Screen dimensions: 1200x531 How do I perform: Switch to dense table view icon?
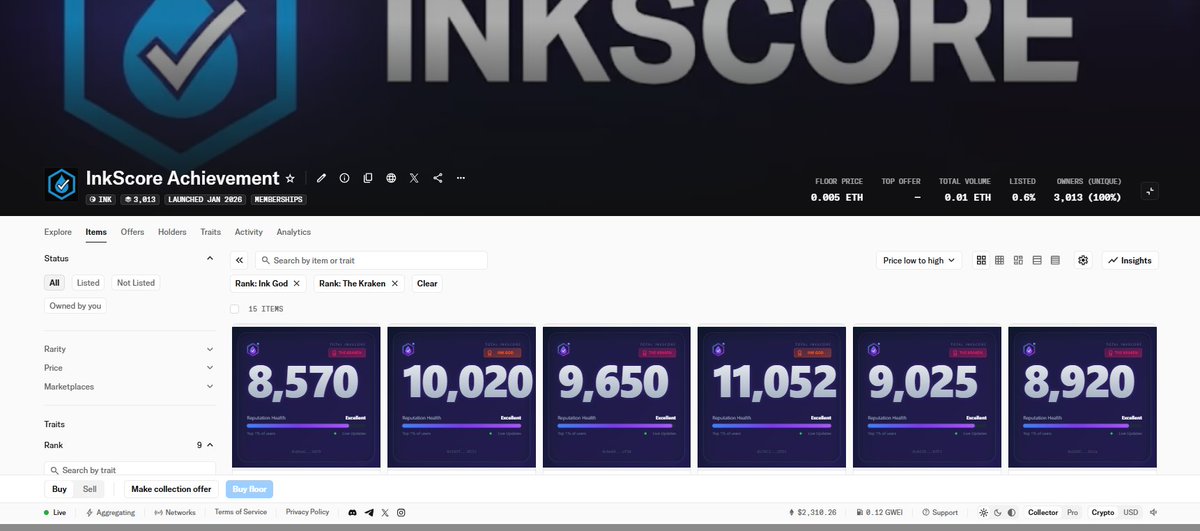pyautogui.click(x=1055, y=260)
